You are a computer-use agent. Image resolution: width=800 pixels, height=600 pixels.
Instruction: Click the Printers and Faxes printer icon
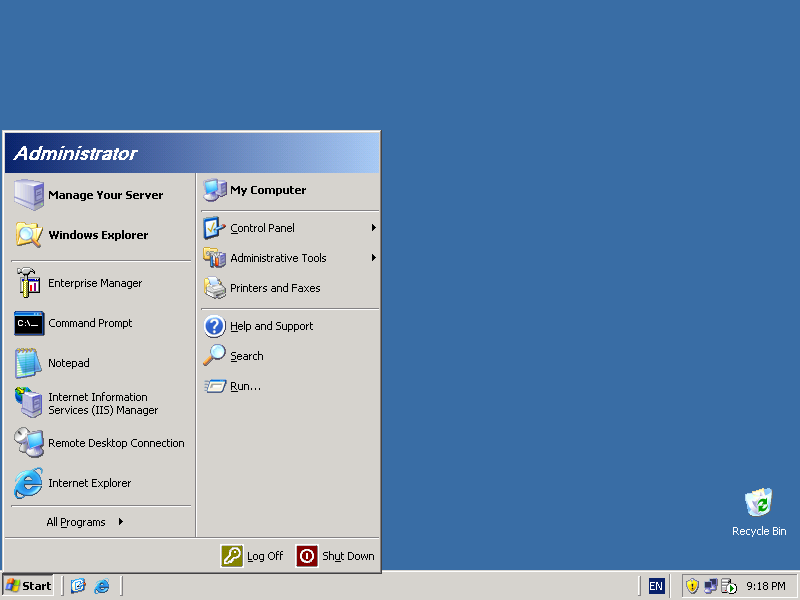pos(215,288)
